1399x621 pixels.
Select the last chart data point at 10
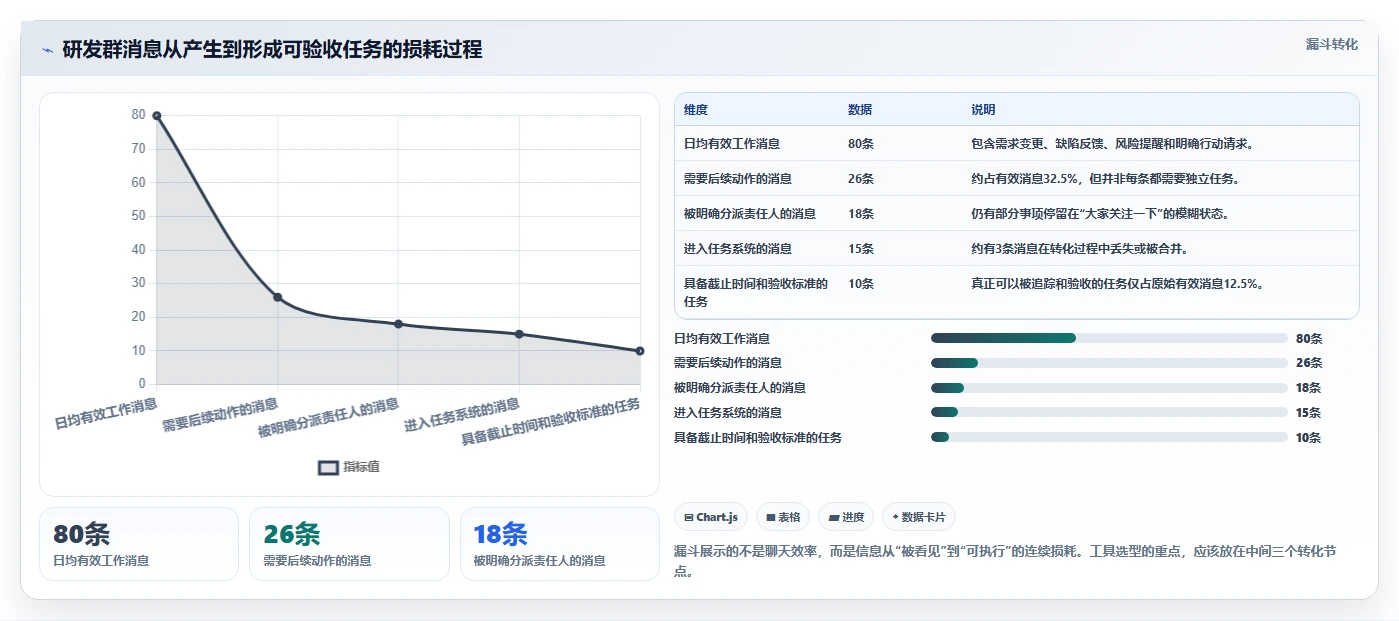639,351
